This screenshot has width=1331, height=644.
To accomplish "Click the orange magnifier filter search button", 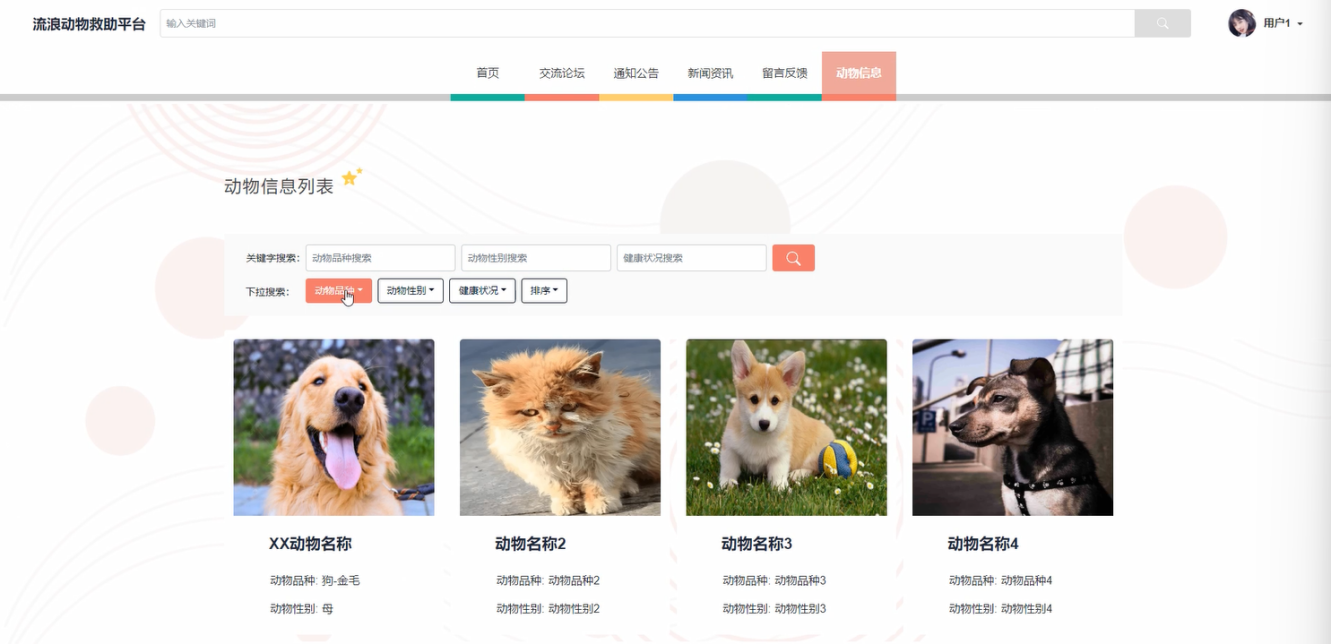I will pos(793,258).
